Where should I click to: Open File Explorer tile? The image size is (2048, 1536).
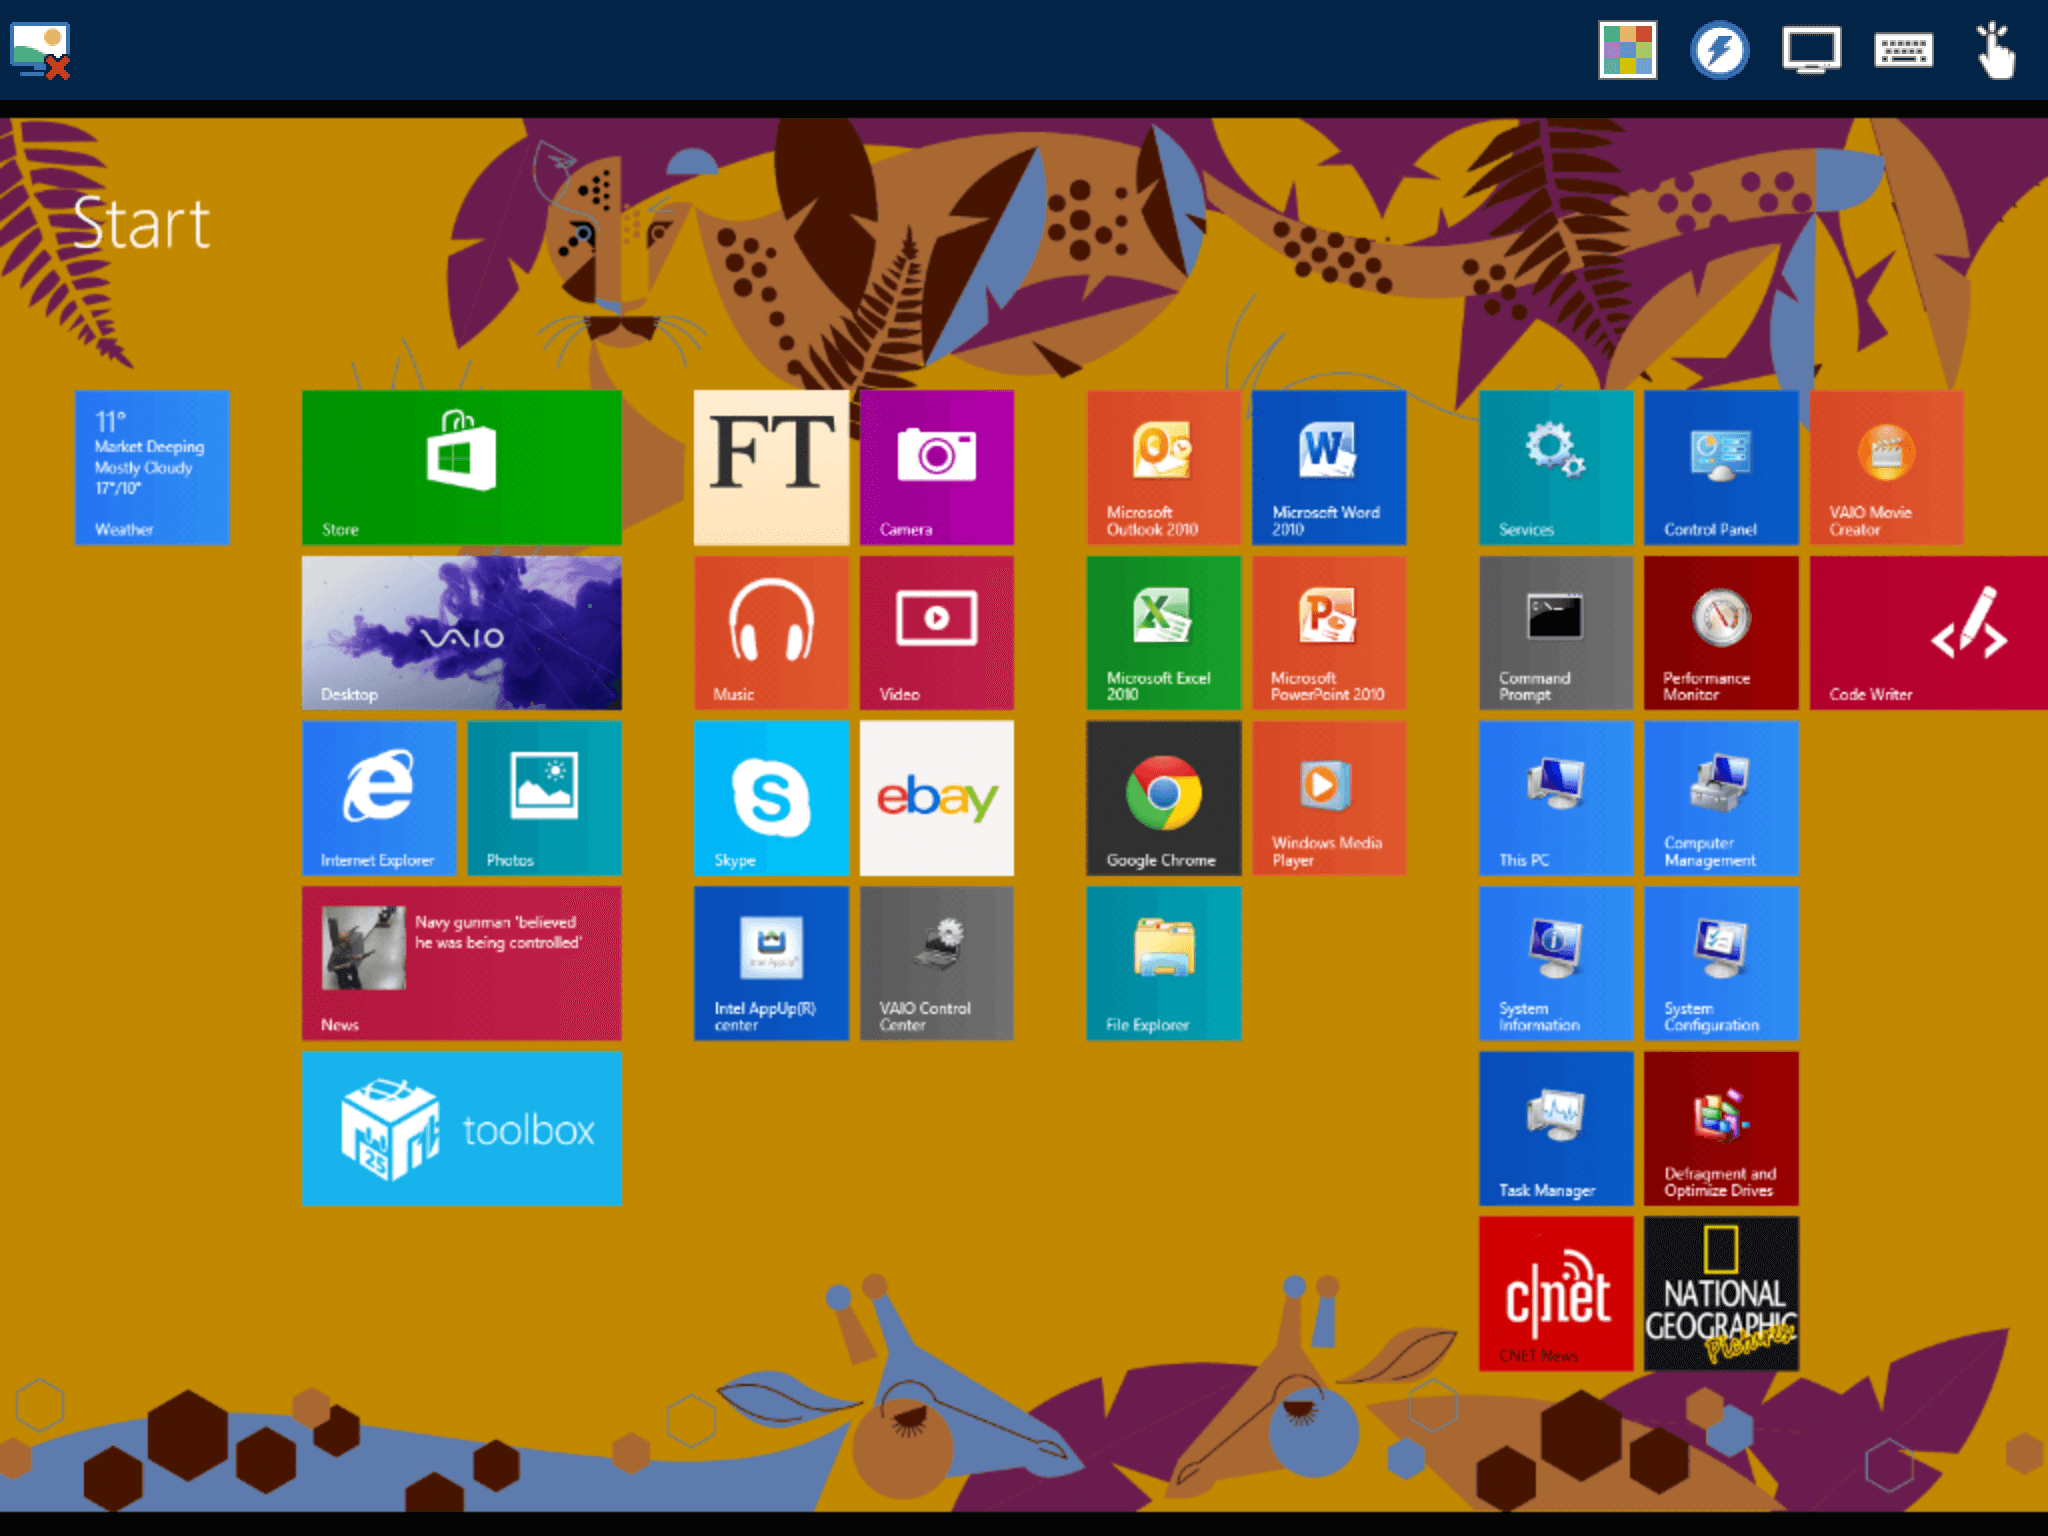1164,963
